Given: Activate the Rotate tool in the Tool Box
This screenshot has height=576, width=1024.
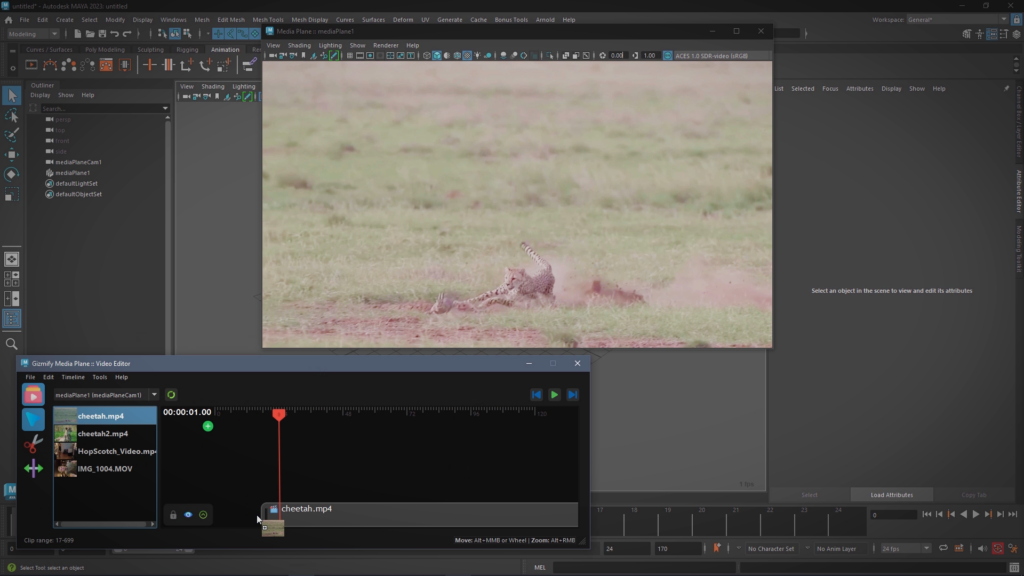Looking at the screenshot, I should pyautogui.click(x=12, y=174).
